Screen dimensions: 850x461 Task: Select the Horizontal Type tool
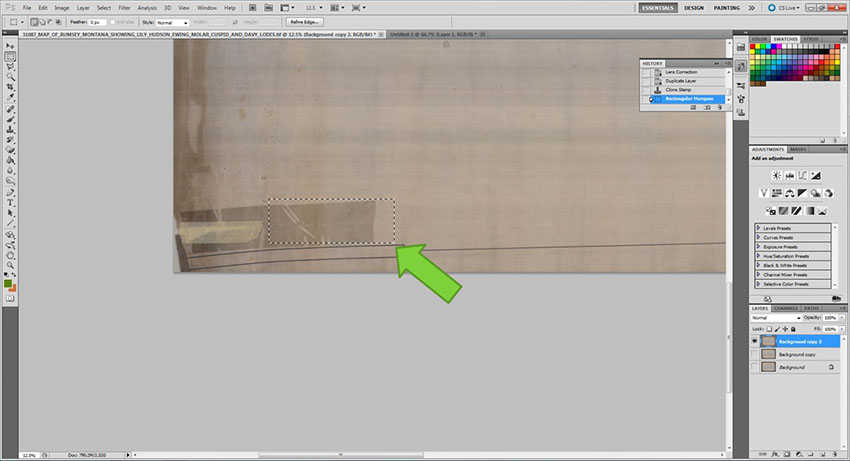click(10, 201)
